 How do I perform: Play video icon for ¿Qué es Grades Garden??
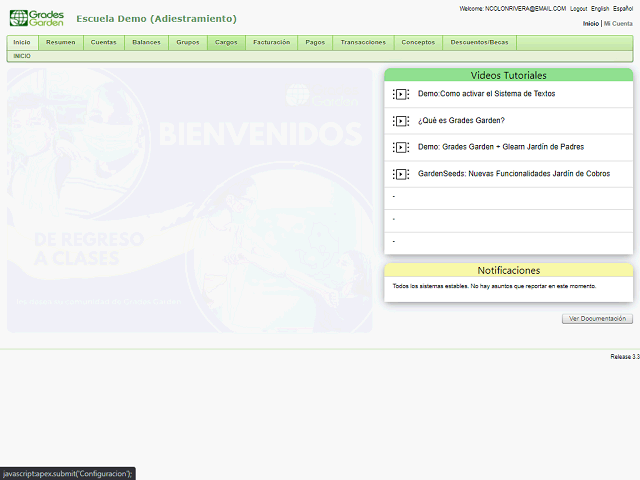[x=401, y=121]
